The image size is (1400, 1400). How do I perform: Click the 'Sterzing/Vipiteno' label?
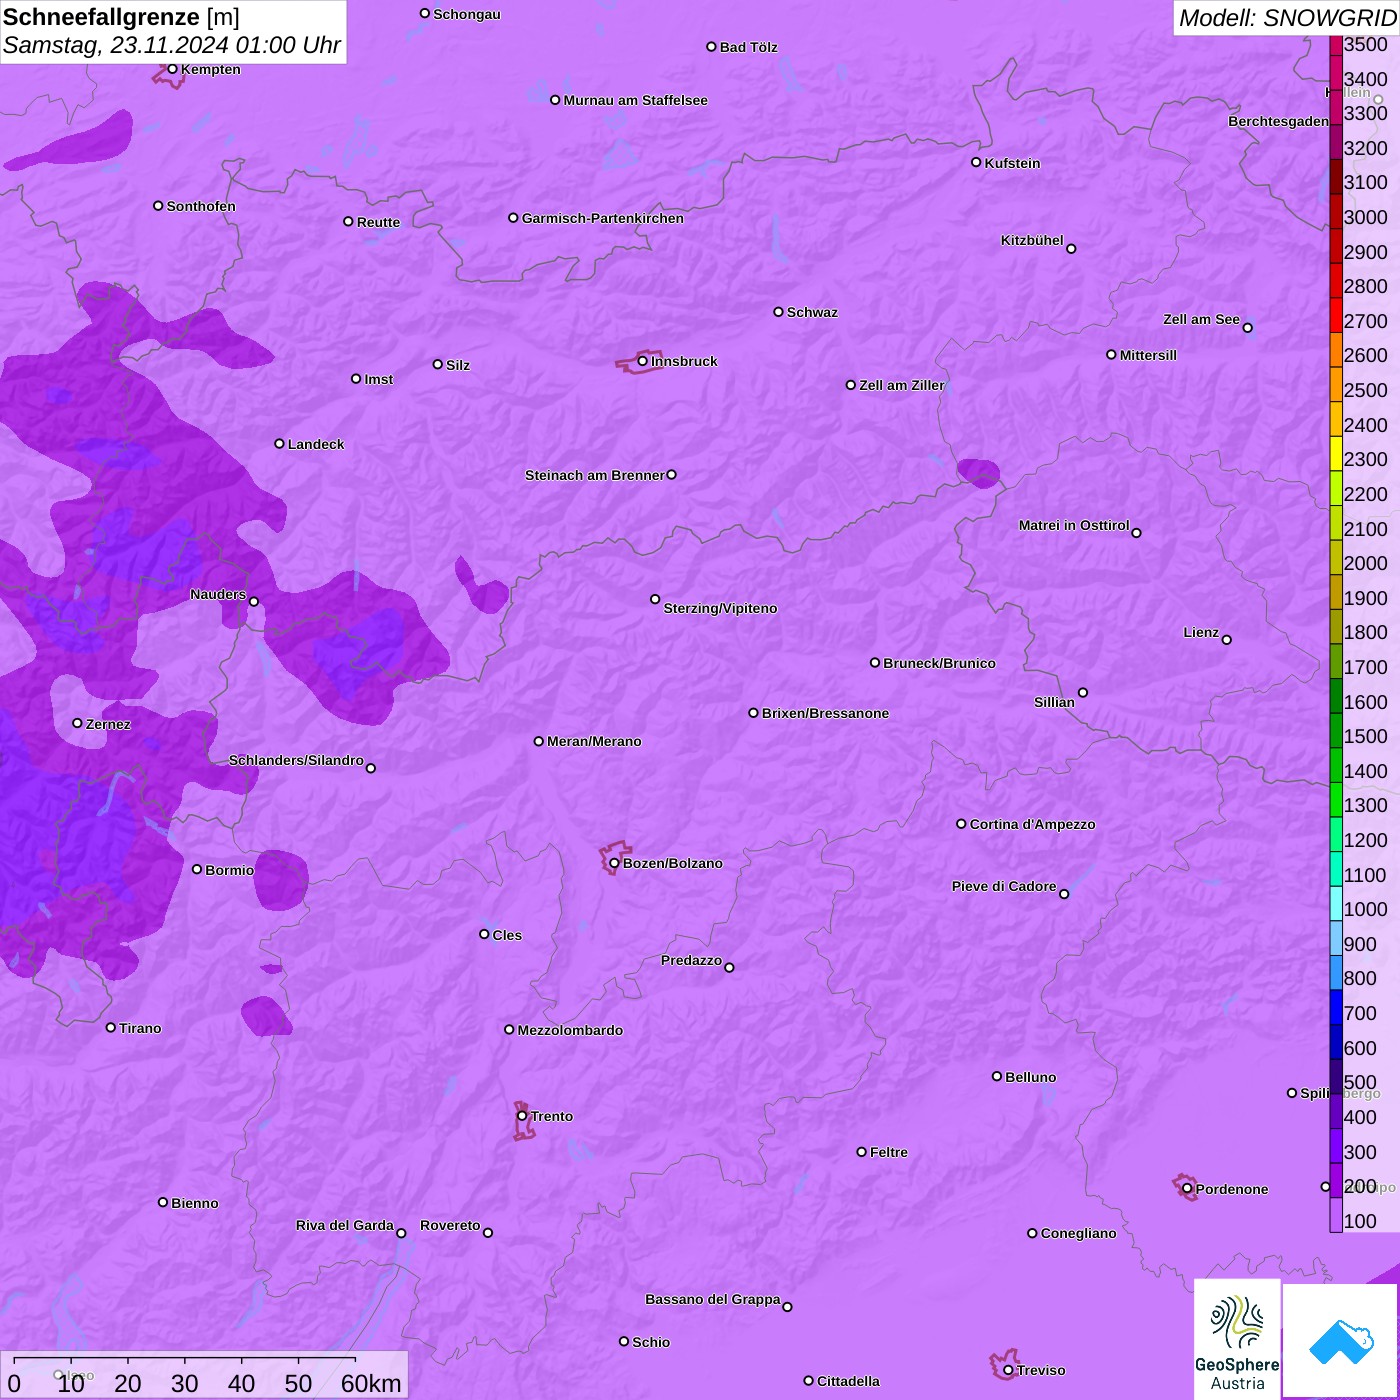tap(720, 608)
